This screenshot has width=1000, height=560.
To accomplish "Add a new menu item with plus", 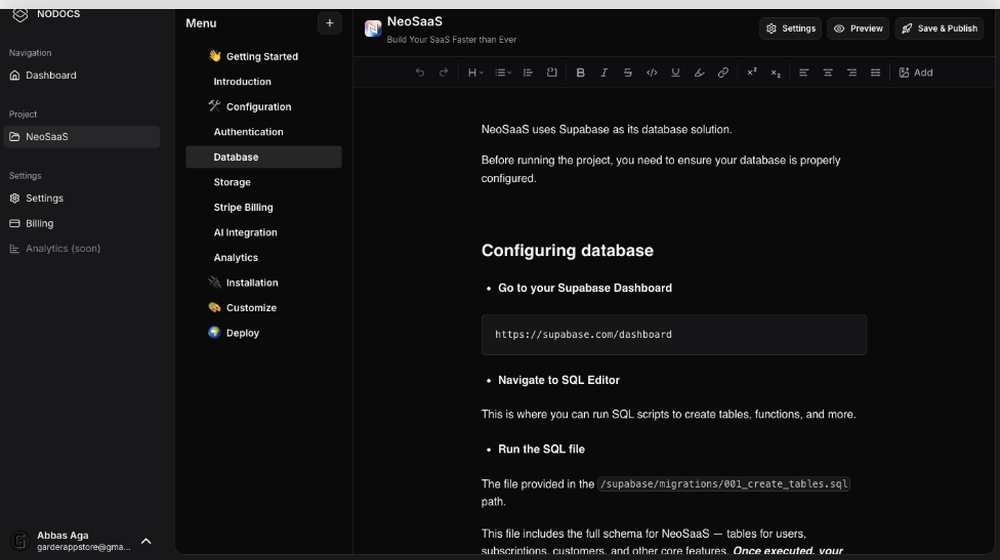I will 330,24.
